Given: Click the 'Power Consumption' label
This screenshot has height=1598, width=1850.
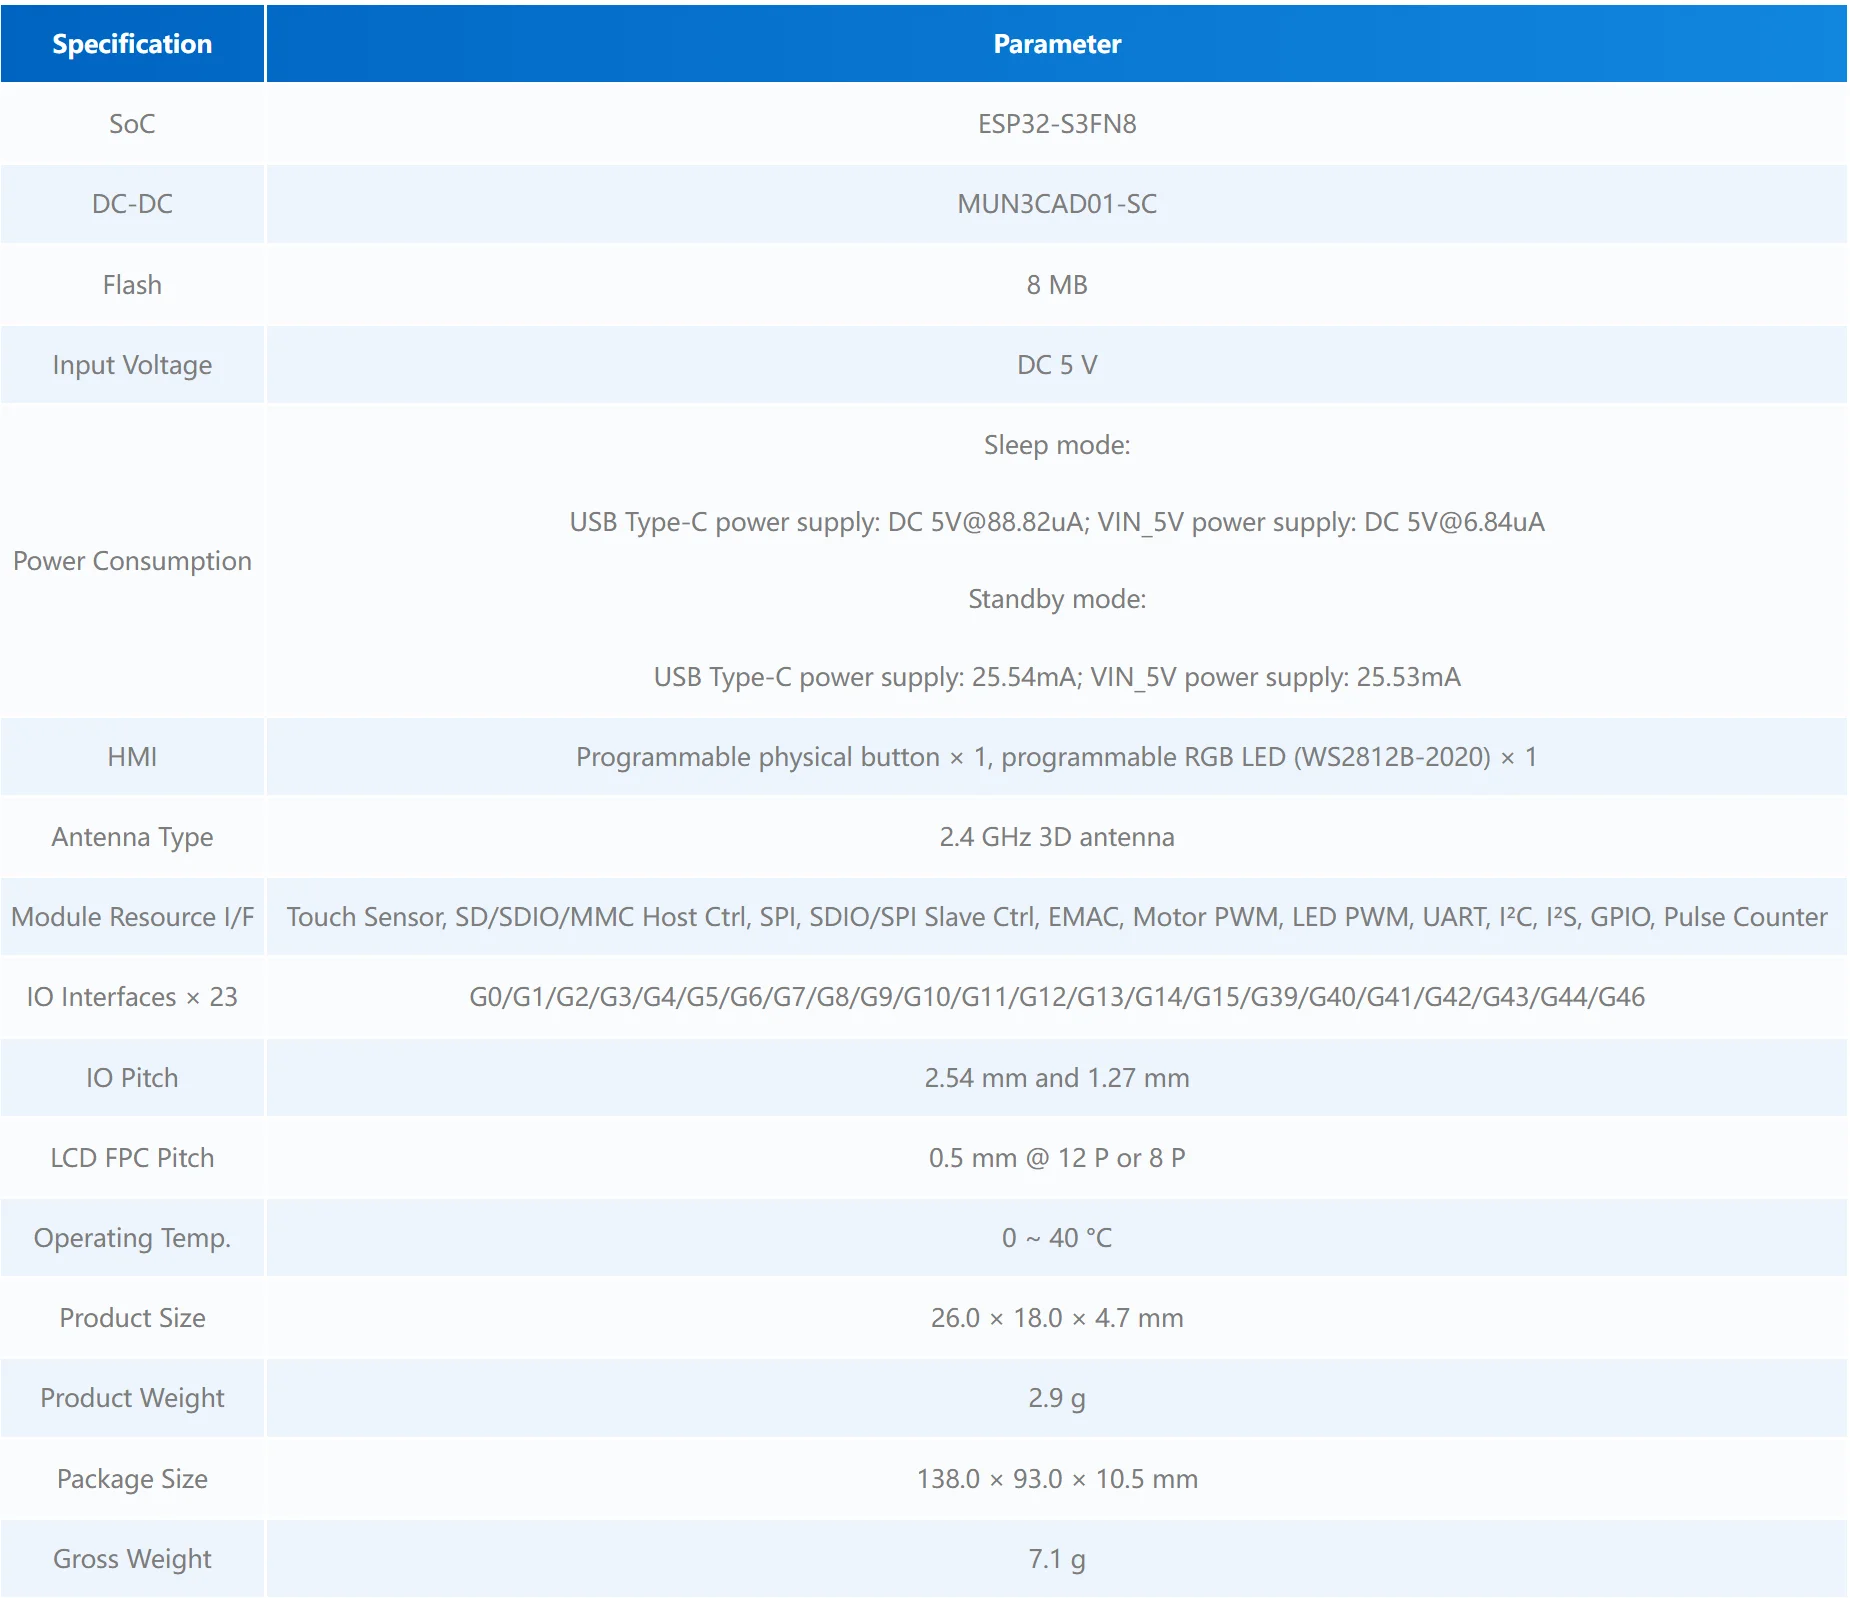Looking at the screenshot, I should (132, 561).
